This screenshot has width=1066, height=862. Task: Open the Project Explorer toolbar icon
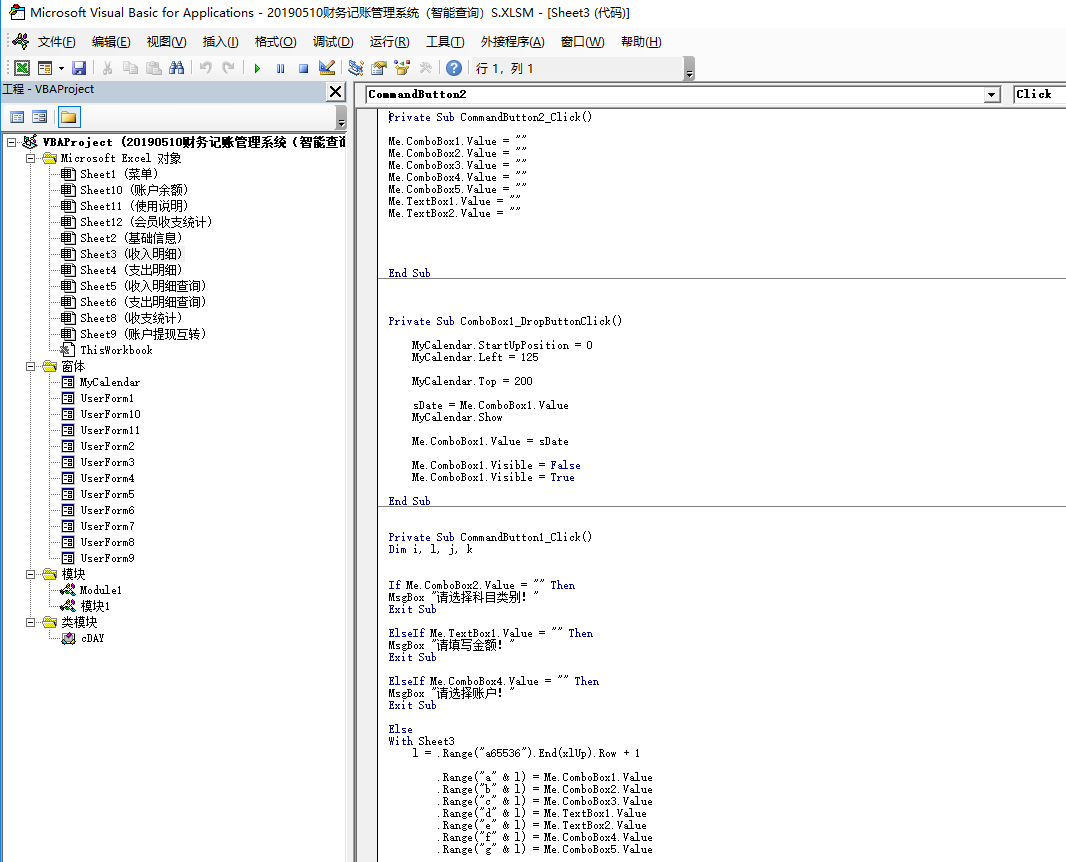pyautogui.click(x=355, y=68)
